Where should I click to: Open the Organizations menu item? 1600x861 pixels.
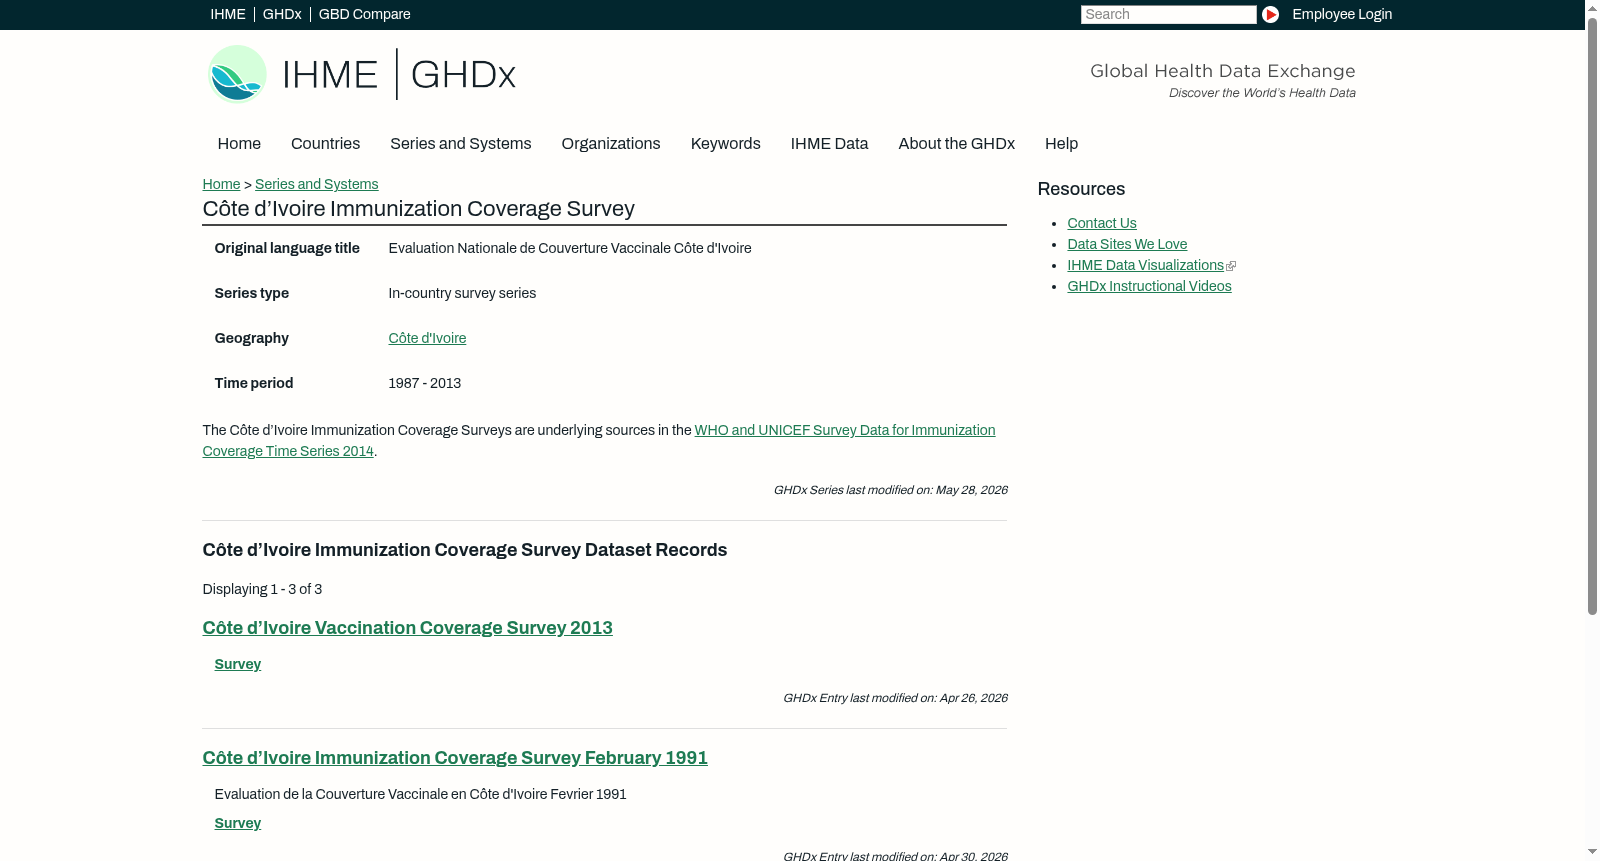click(611, 144)
